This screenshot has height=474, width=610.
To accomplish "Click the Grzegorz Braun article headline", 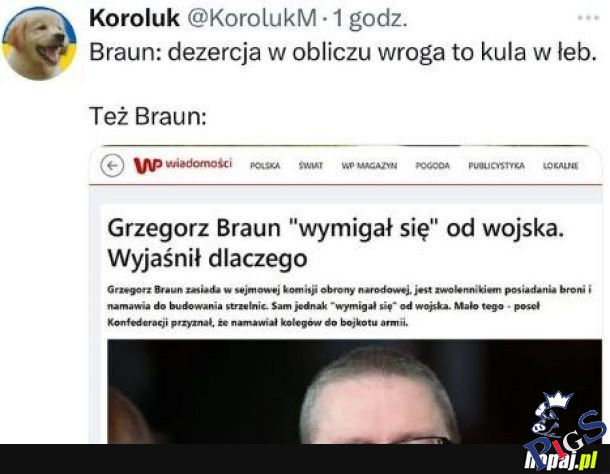I will point(336,243).
